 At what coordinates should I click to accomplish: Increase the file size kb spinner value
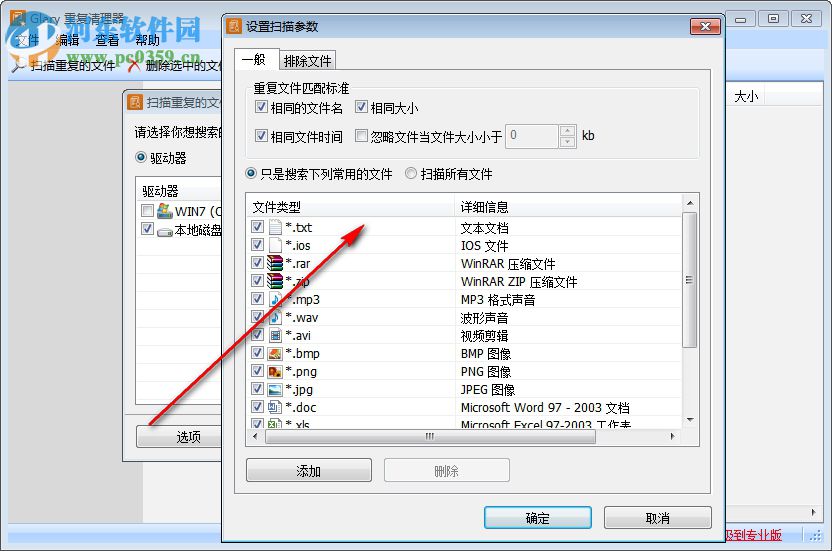567,131
